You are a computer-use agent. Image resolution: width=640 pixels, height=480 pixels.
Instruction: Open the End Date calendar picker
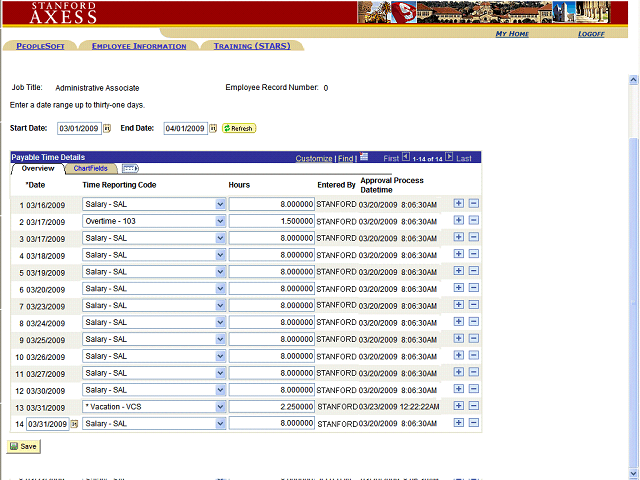pyautogui.click(x=213, y=128)
